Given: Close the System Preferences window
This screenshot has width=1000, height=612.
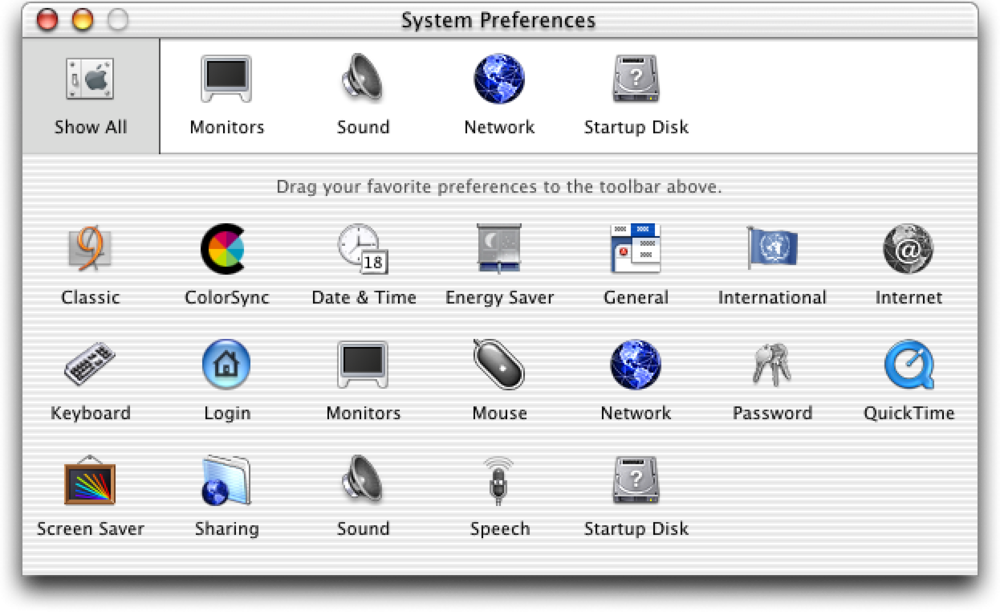Looking at the screenshot, I should (47, 20).
